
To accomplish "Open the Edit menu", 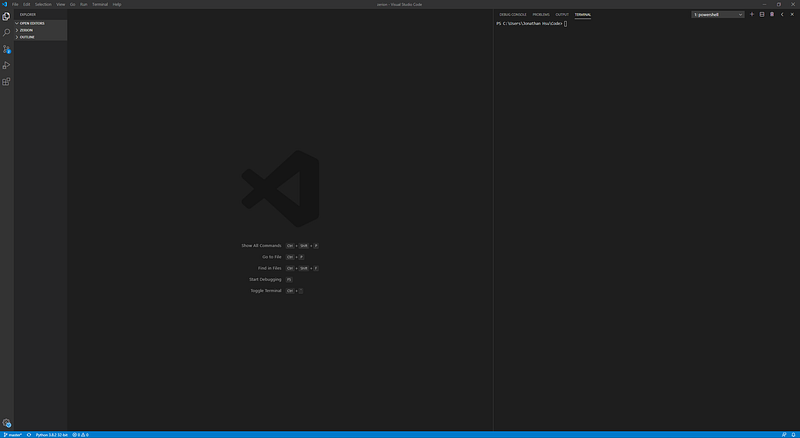I will (27, 4).
